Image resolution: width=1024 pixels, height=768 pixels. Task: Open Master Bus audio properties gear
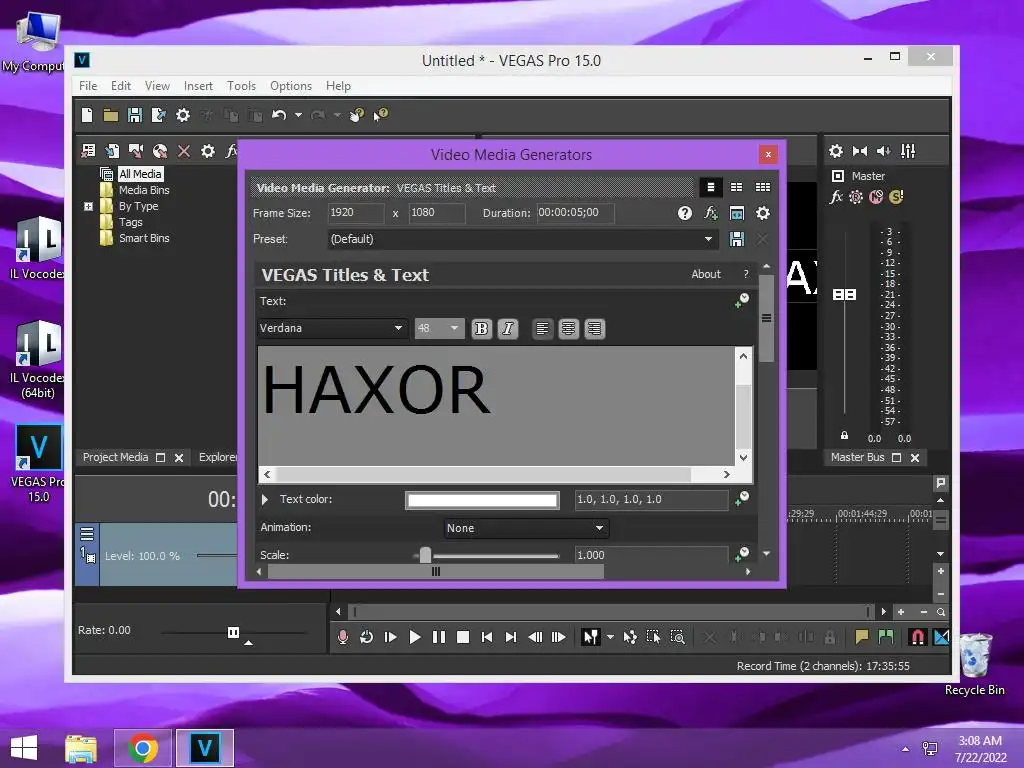tap(836, 152)
